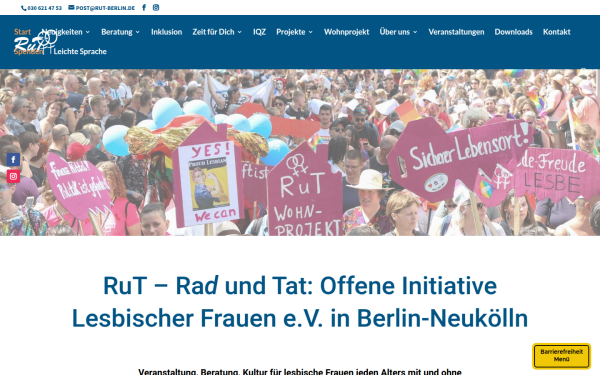Open the Inklusion menu item
The image size is (600, 375).
click(166, 32)
